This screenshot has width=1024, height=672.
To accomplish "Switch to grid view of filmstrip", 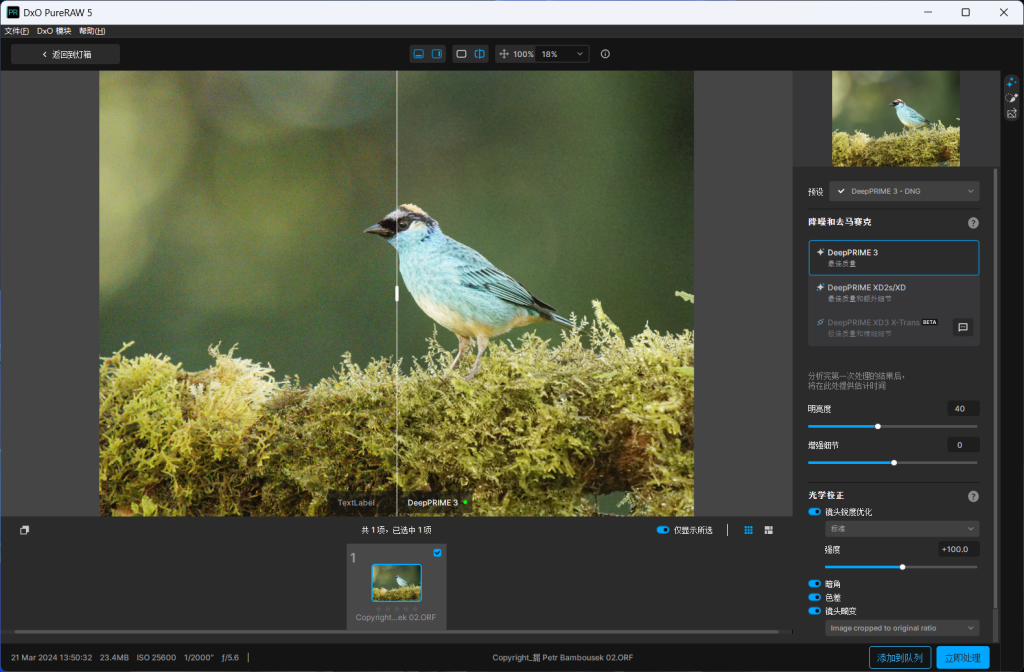I will click(747, 530).
